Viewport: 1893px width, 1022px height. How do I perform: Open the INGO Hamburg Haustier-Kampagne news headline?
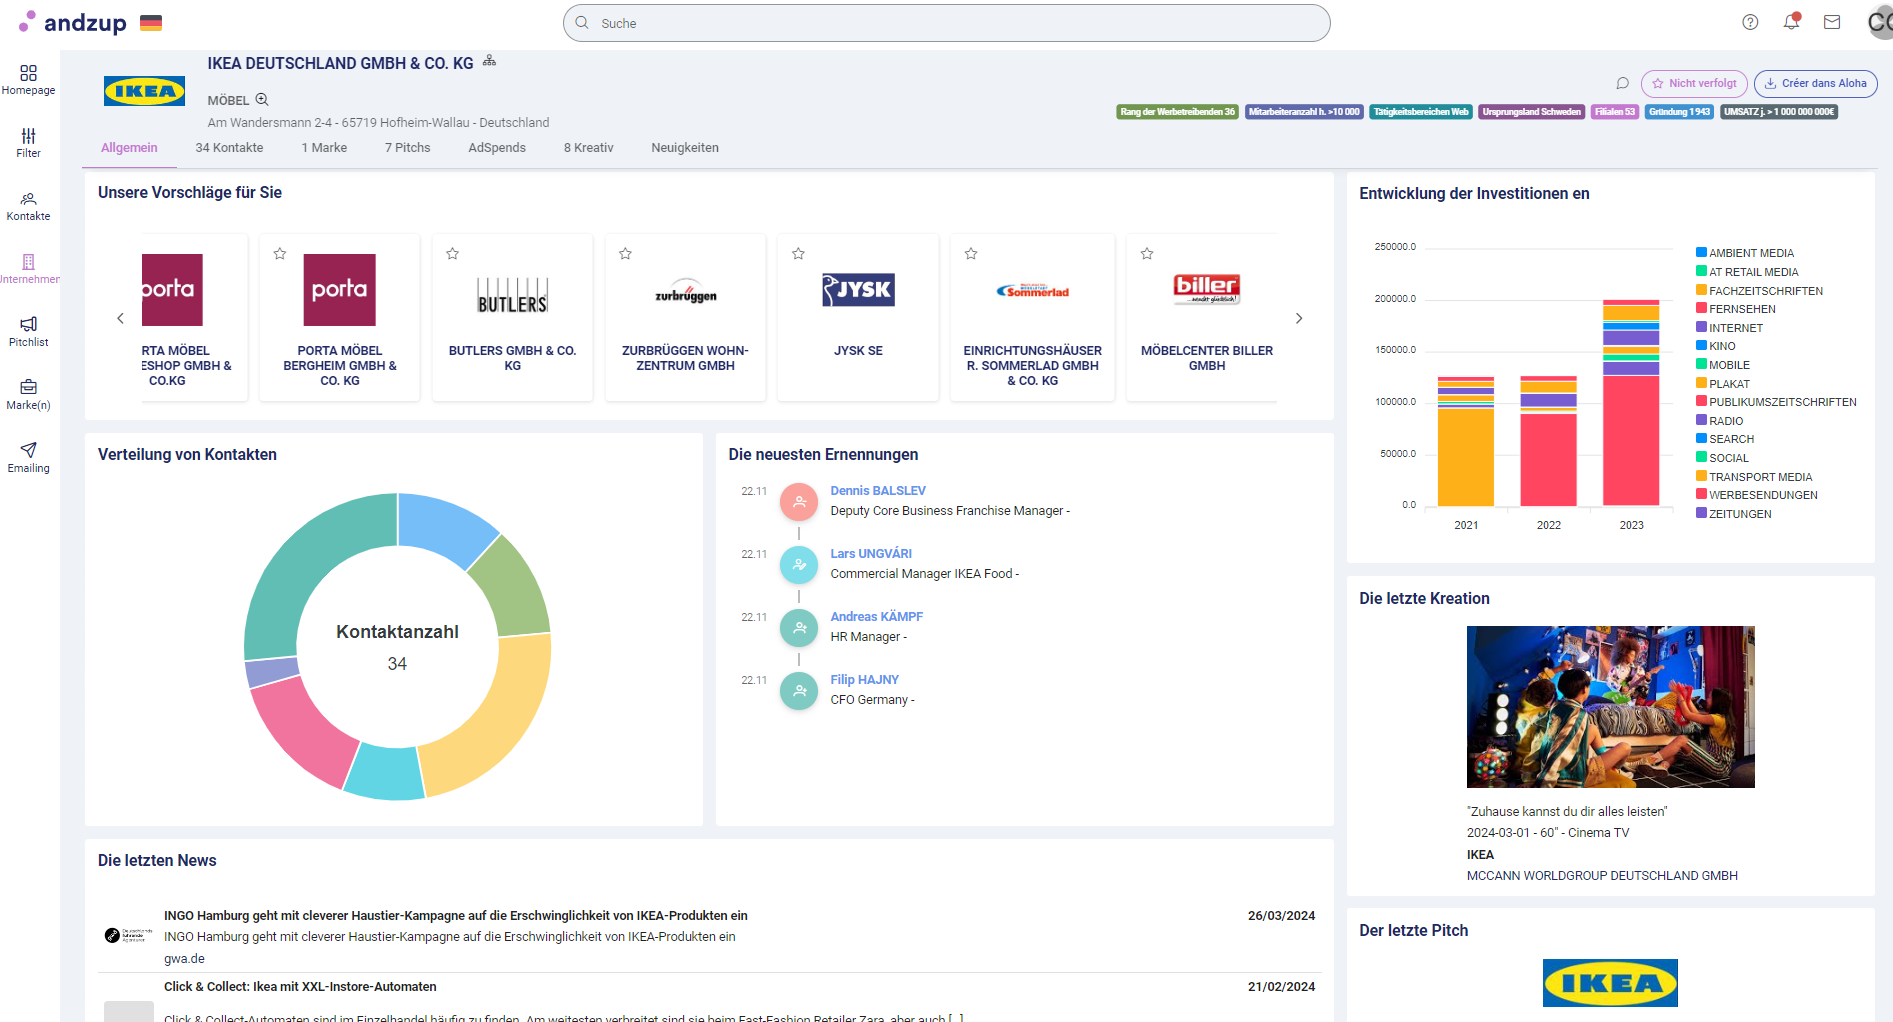[456, 916]
